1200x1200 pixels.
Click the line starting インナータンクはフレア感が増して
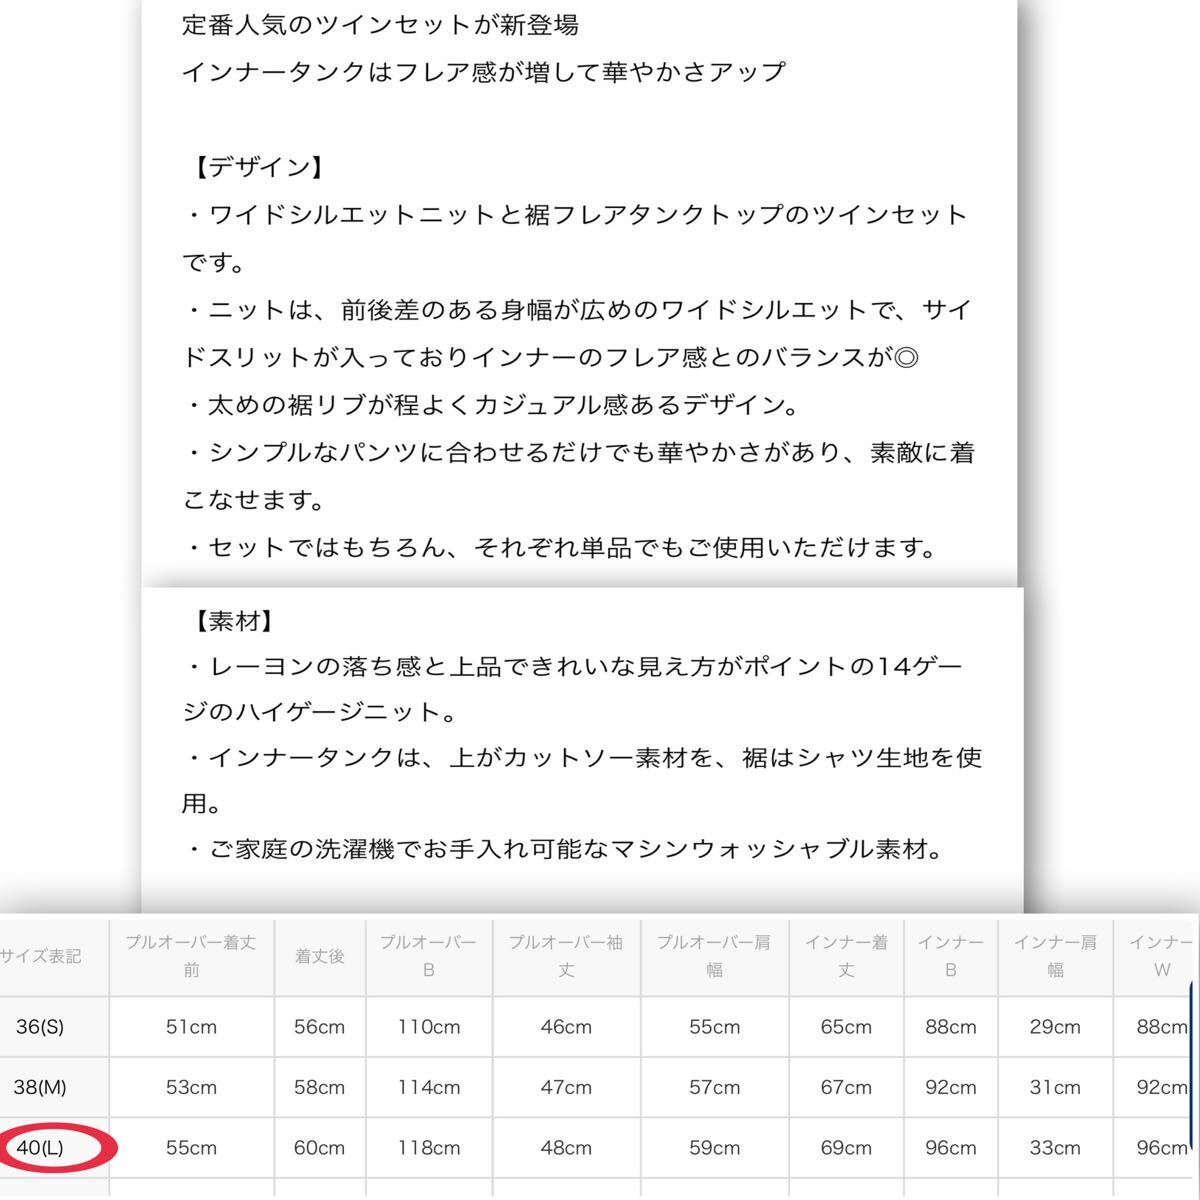(484, 72)
